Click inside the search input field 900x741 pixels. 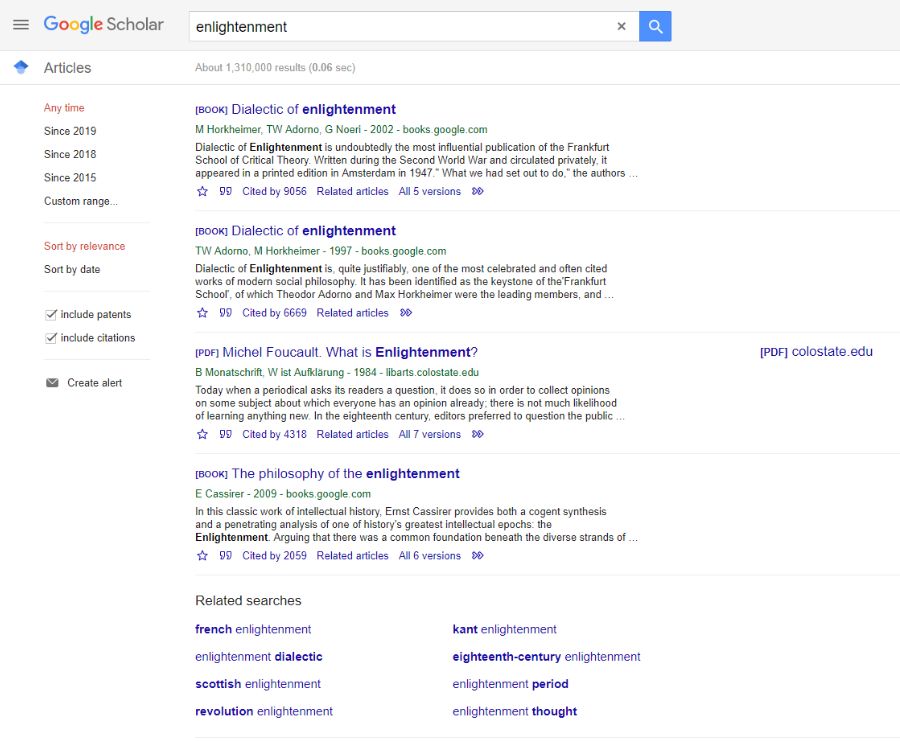(400, 26)
